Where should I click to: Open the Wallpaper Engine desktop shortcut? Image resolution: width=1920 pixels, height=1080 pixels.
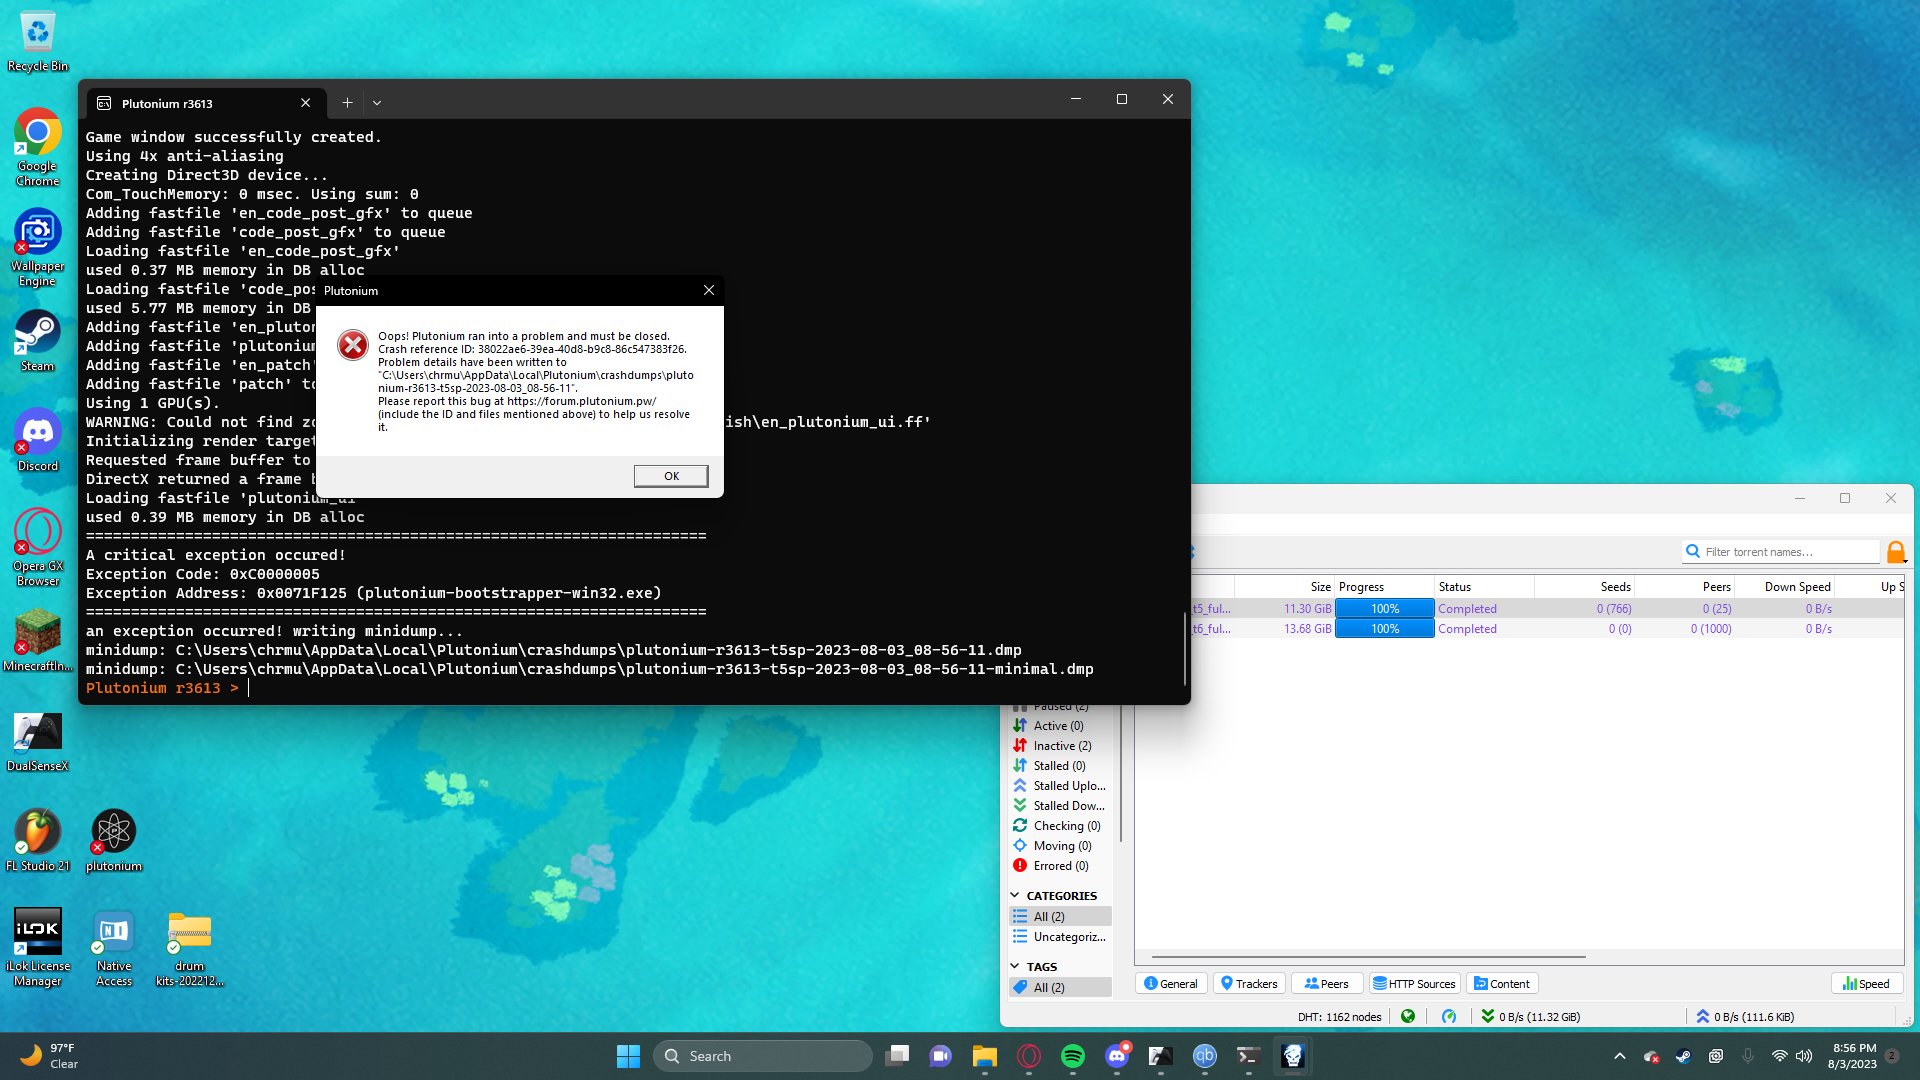point(37,248)
